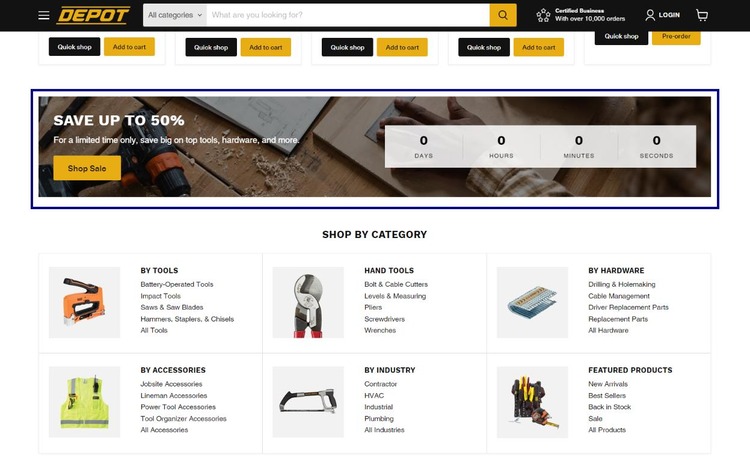Image resolution: width=750 pixels, height=458 pixels.
Task: Click the safety vest accessories thumbnail
Action: (x=84, y=402)
